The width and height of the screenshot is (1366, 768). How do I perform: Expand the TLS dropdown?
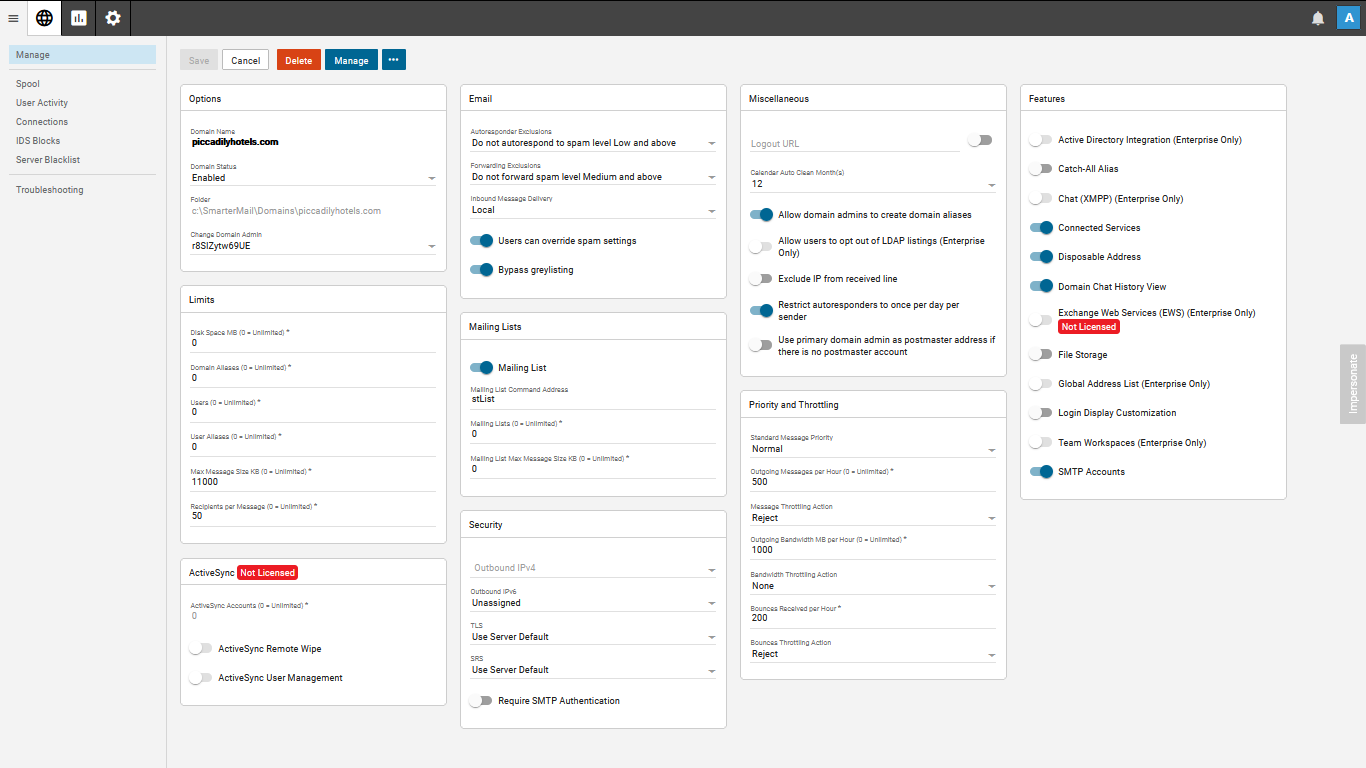point(593,637)
